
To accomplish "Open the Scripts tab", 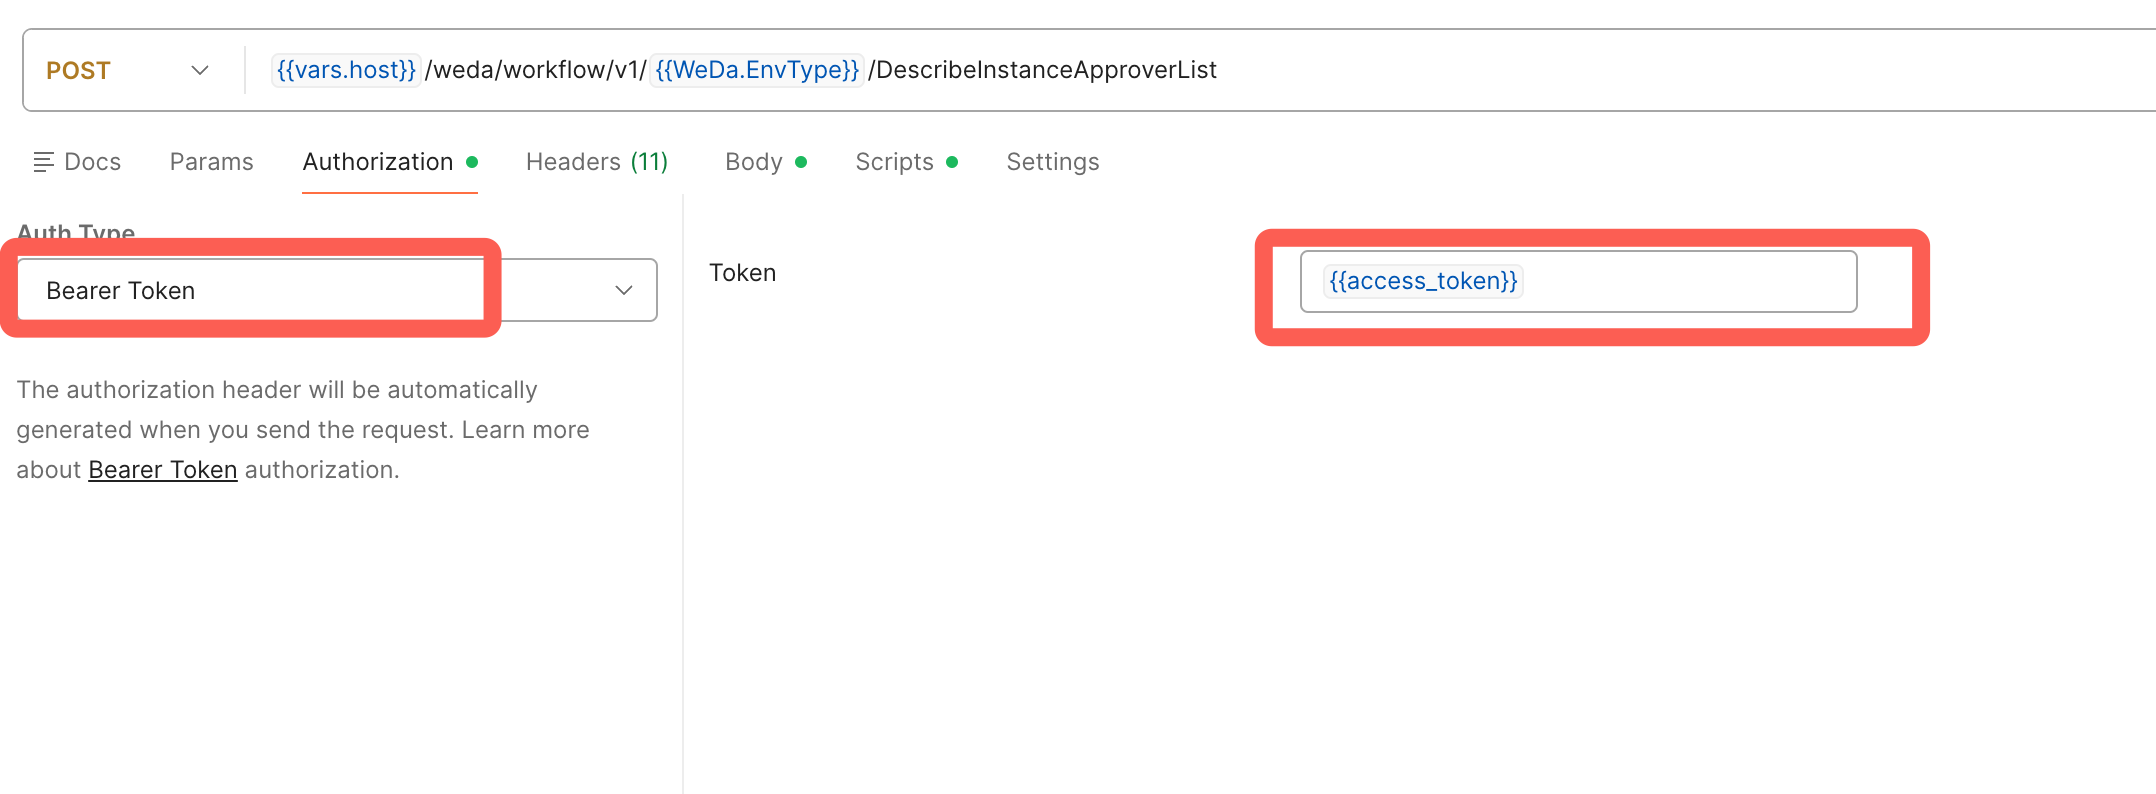I will pos(894,162).
